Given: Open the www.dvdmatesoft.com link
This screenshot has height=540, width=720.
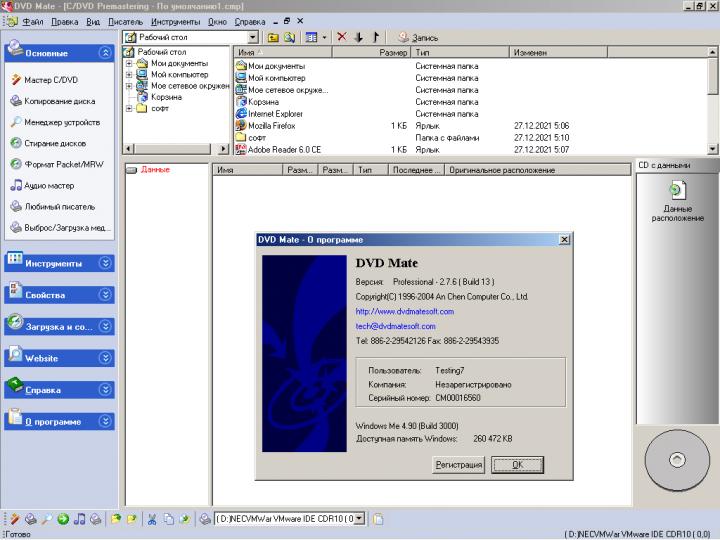Looking at the screenshot, I should [x=405, y=311].
